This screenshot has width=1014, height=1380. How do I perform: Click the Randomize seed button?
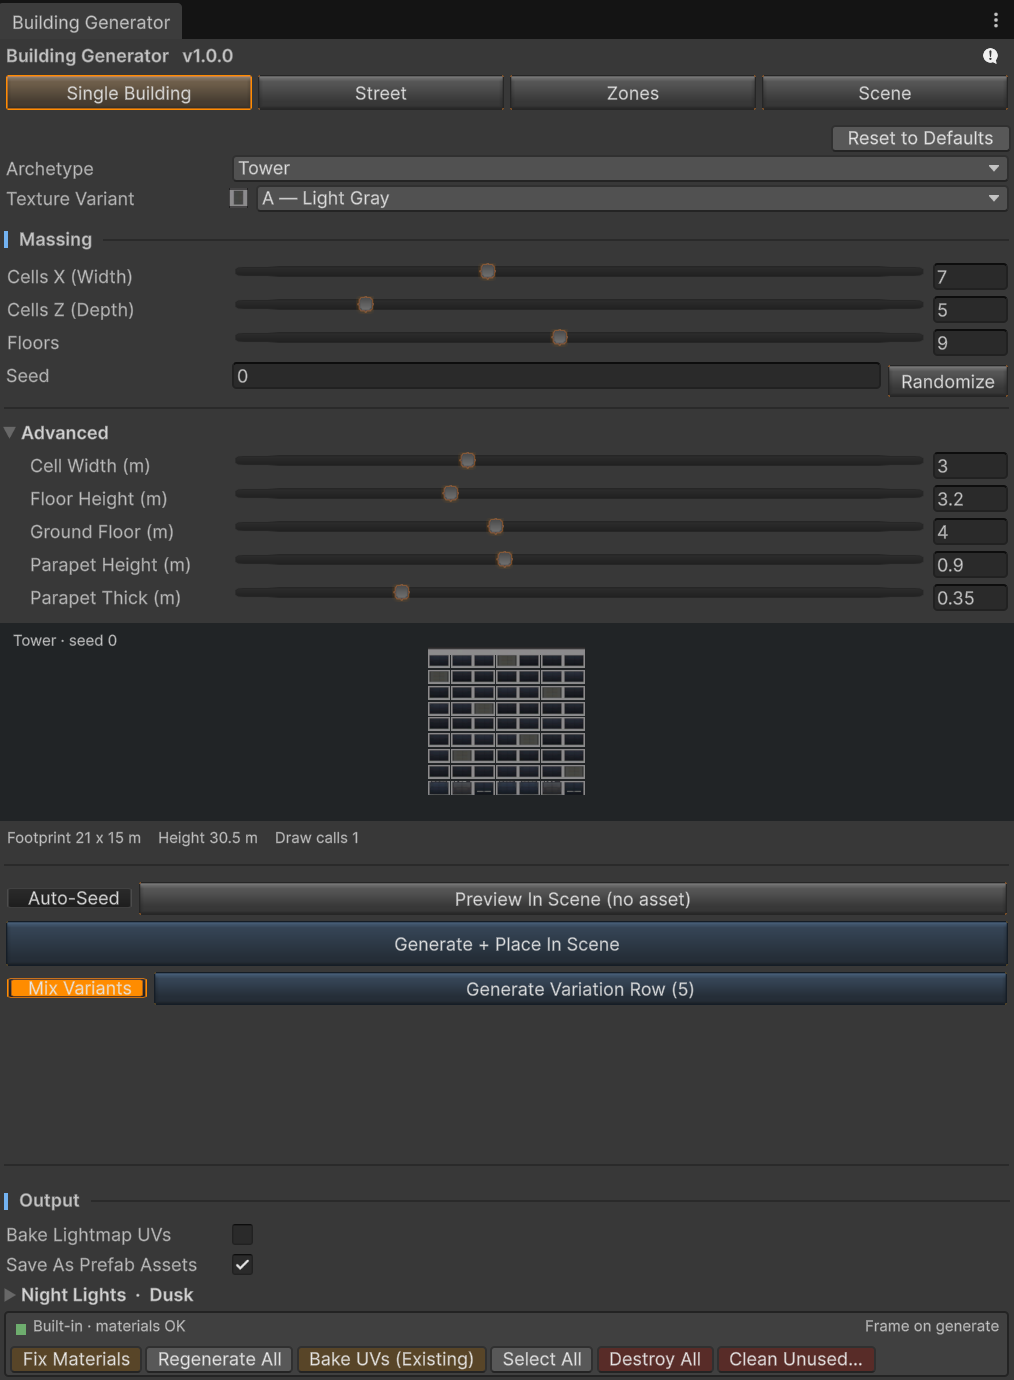point(948,381)
